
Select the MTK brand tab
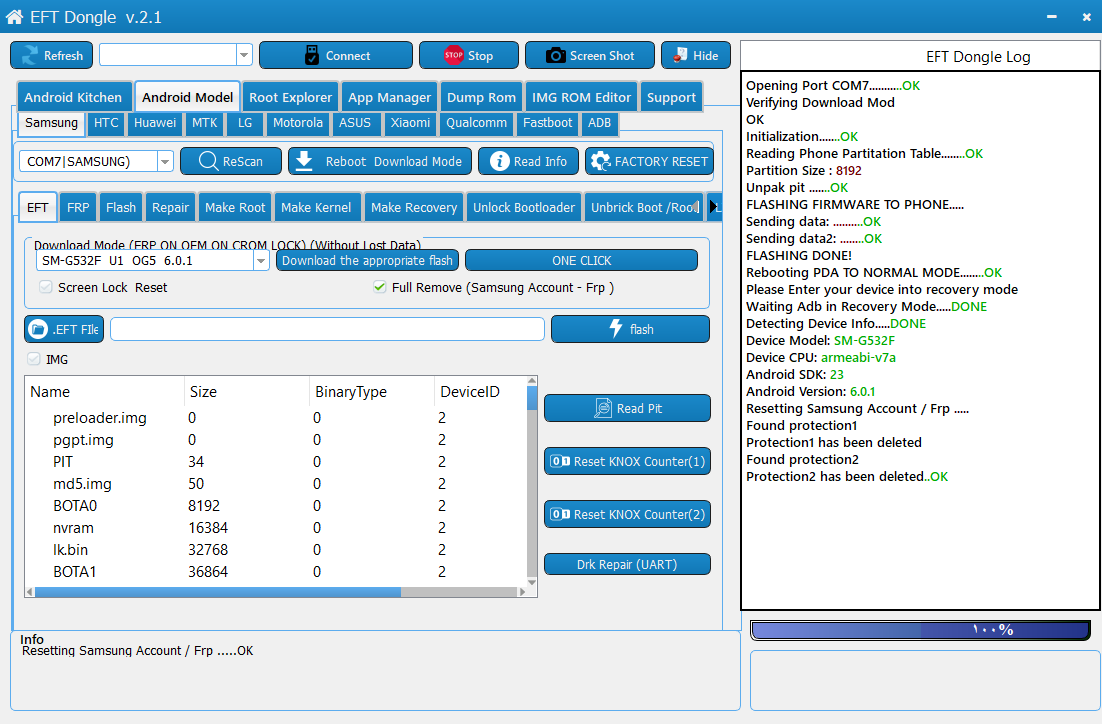[x=205, y=123]
